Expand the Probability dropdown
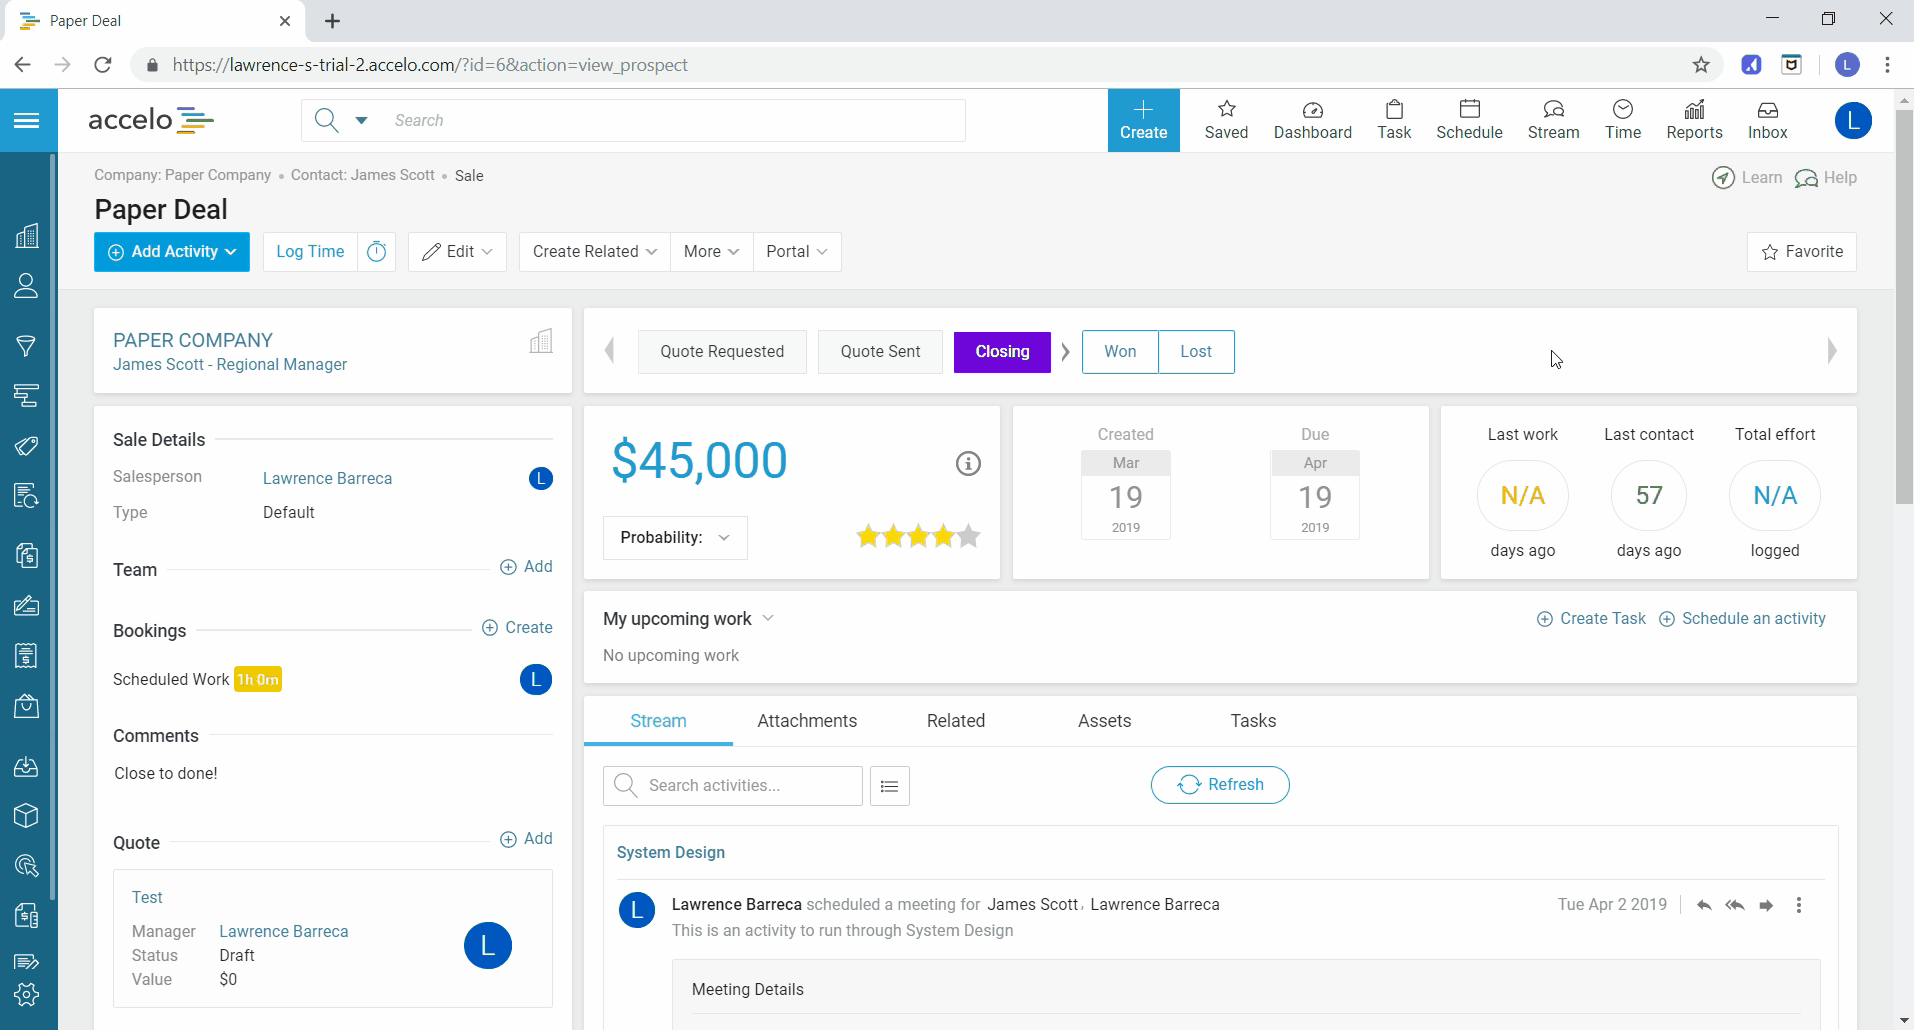The height and width of the screenshot is (1030, 1914). tap(675, 538)
